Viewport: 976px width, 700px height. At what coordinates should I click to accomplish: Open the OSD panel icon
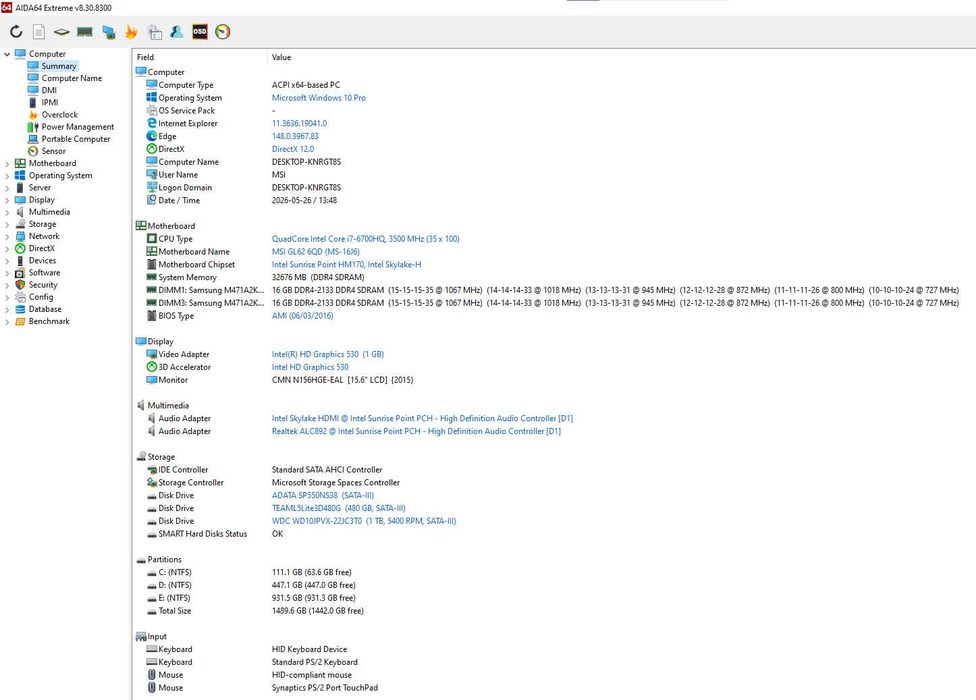200,31
